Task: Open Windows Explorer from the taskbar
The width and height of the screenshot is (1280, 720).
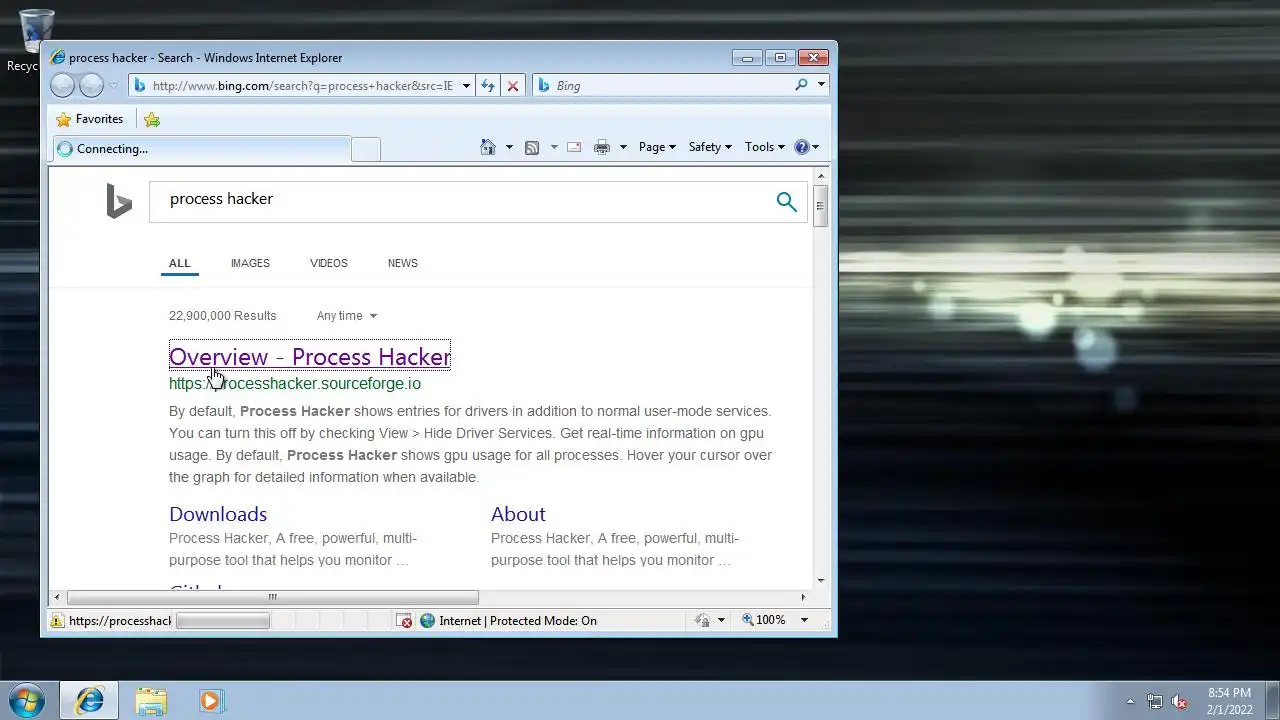Action: (151, 701)
